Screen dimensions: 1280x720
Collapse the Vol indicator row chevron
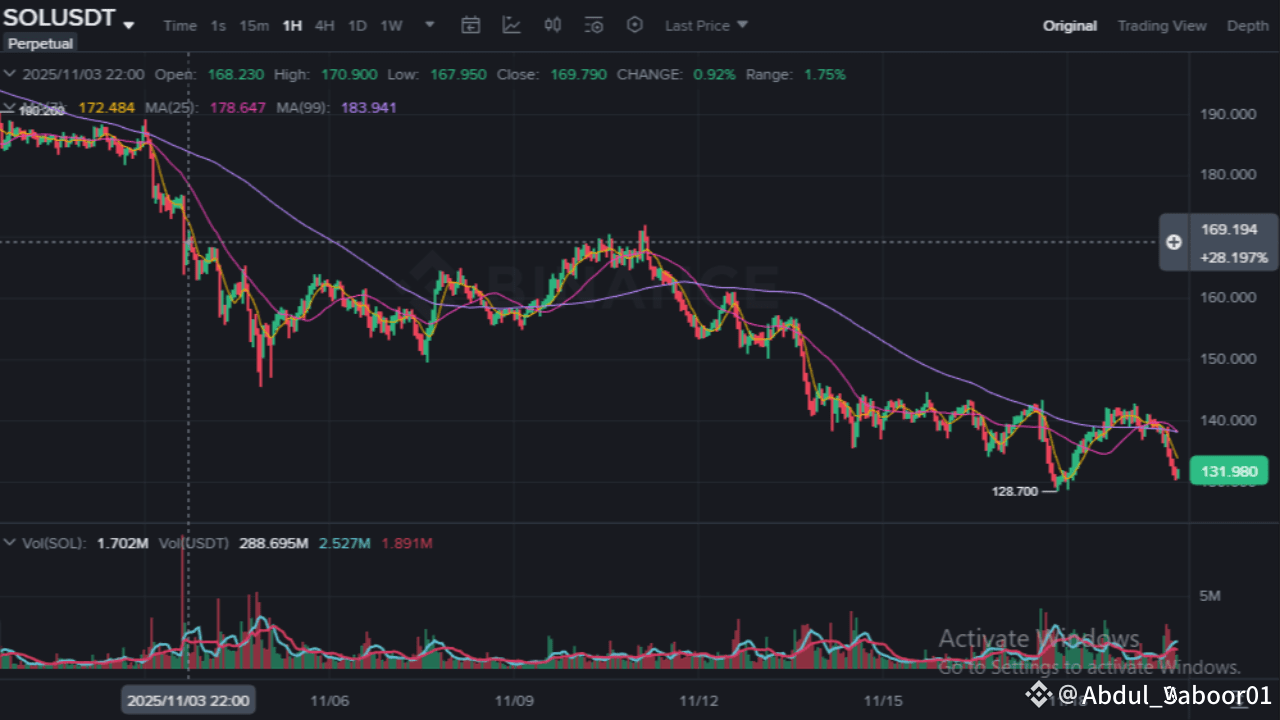10,543
